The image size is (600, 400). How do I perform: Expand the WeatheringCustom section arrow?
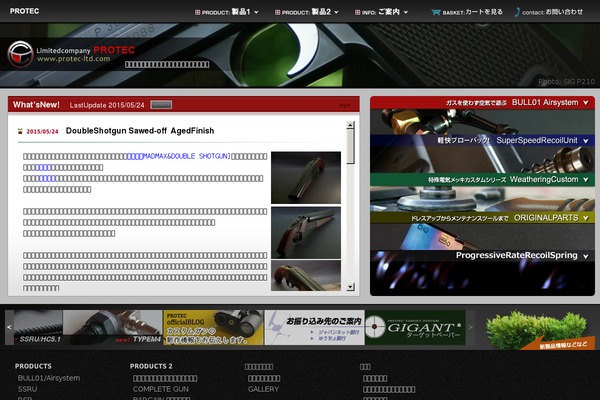586,180
